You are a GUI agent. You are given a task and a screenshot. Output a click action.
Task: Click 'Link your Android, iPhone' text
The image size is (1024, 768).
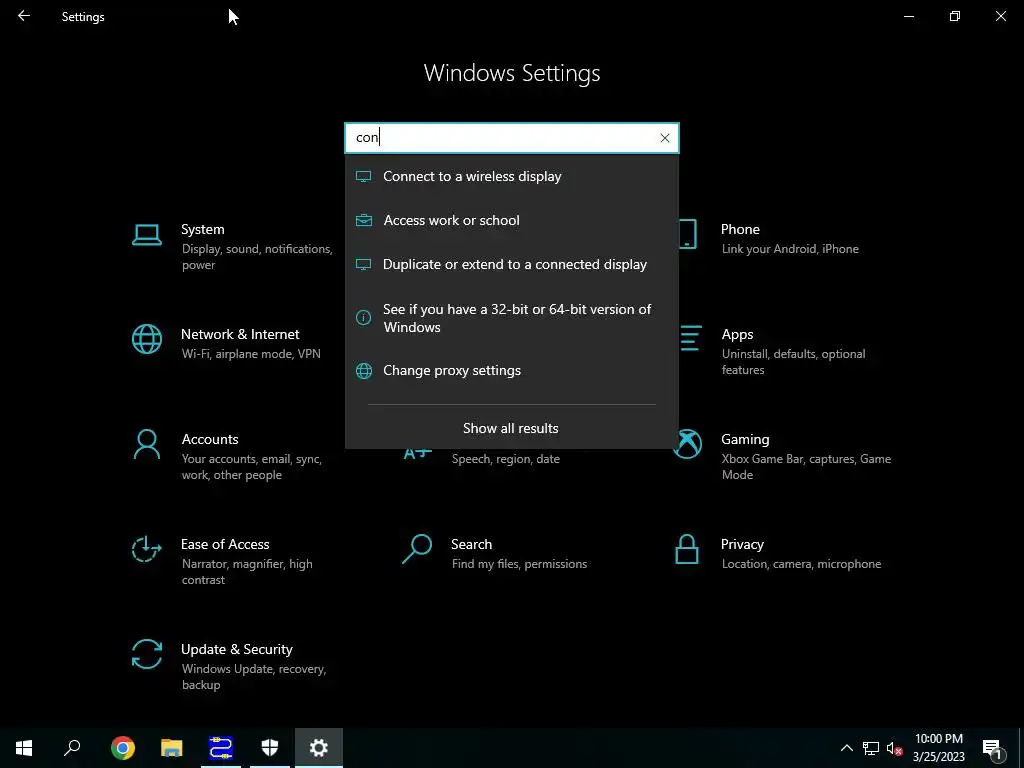[790, 249]
